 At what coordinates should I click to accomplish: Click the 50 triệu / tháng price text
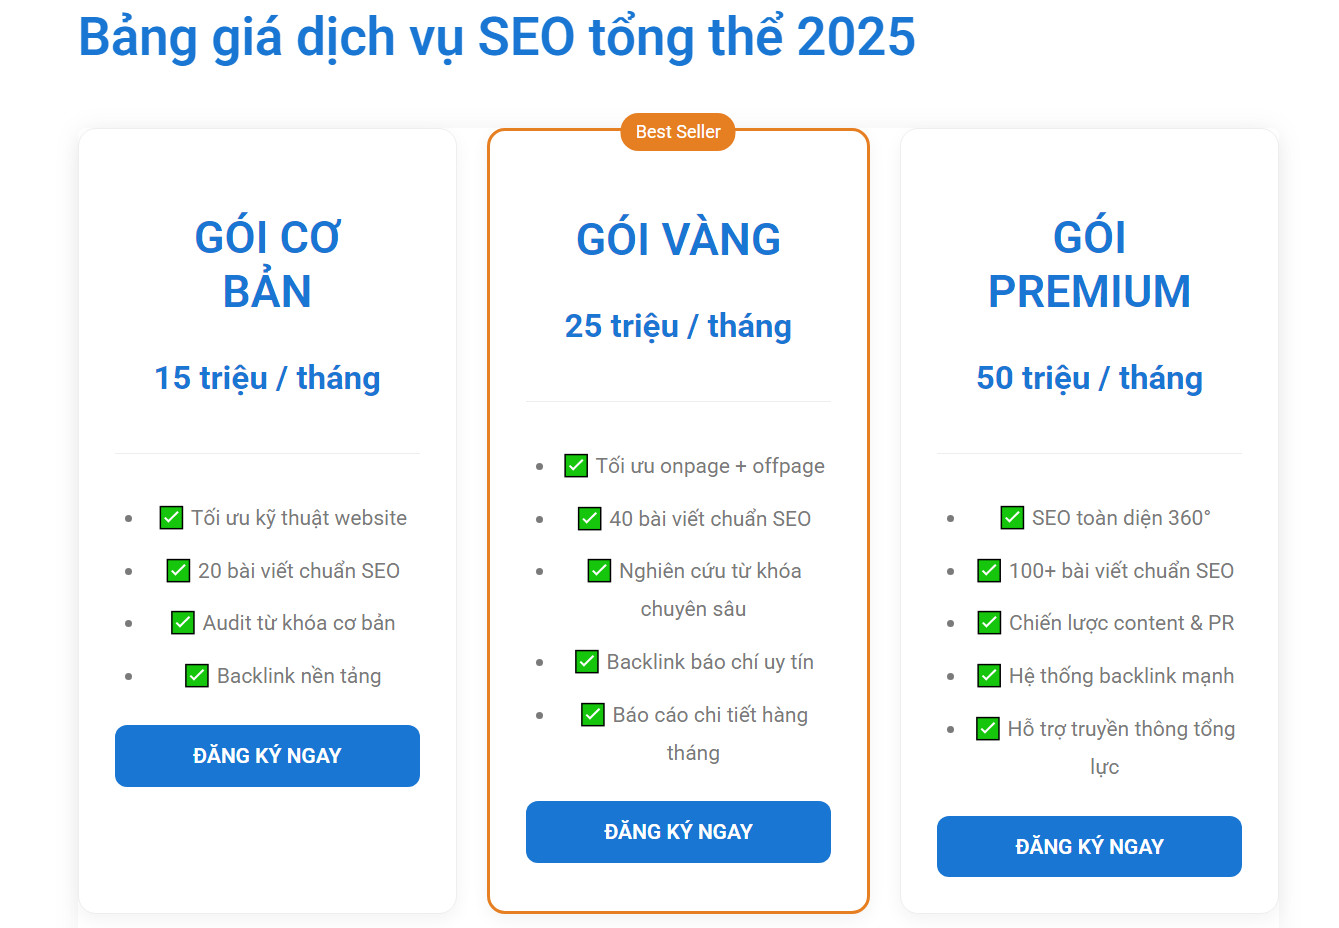click(1089, 378)
